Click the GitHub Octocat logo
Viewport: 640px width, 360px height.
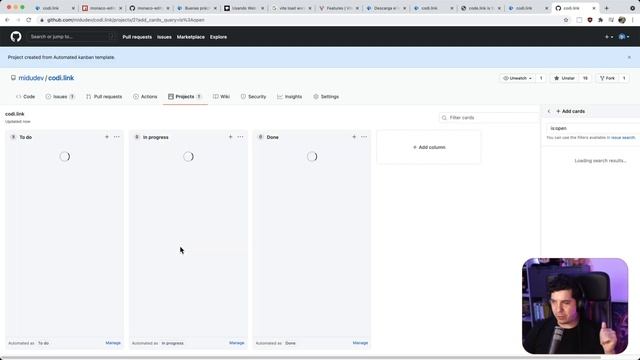pyautogui.click(x=16, y=37)
